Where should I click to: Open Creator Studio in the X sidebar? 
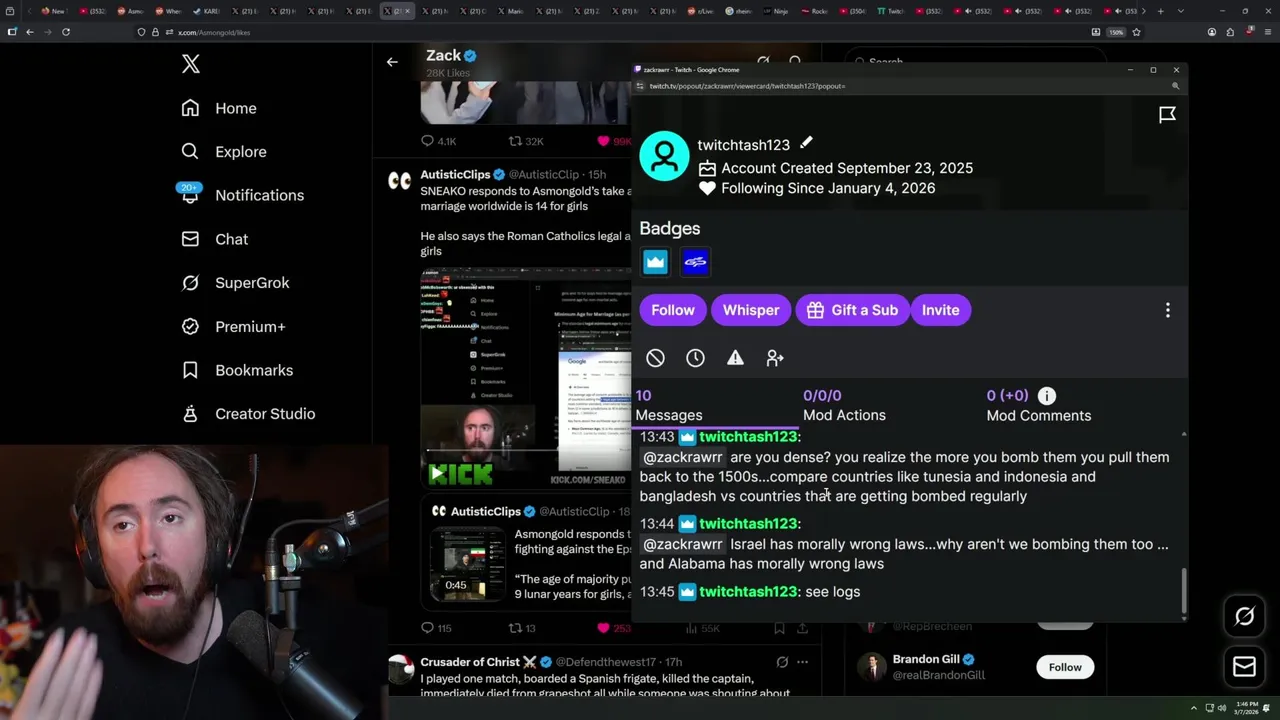point(248,414)
